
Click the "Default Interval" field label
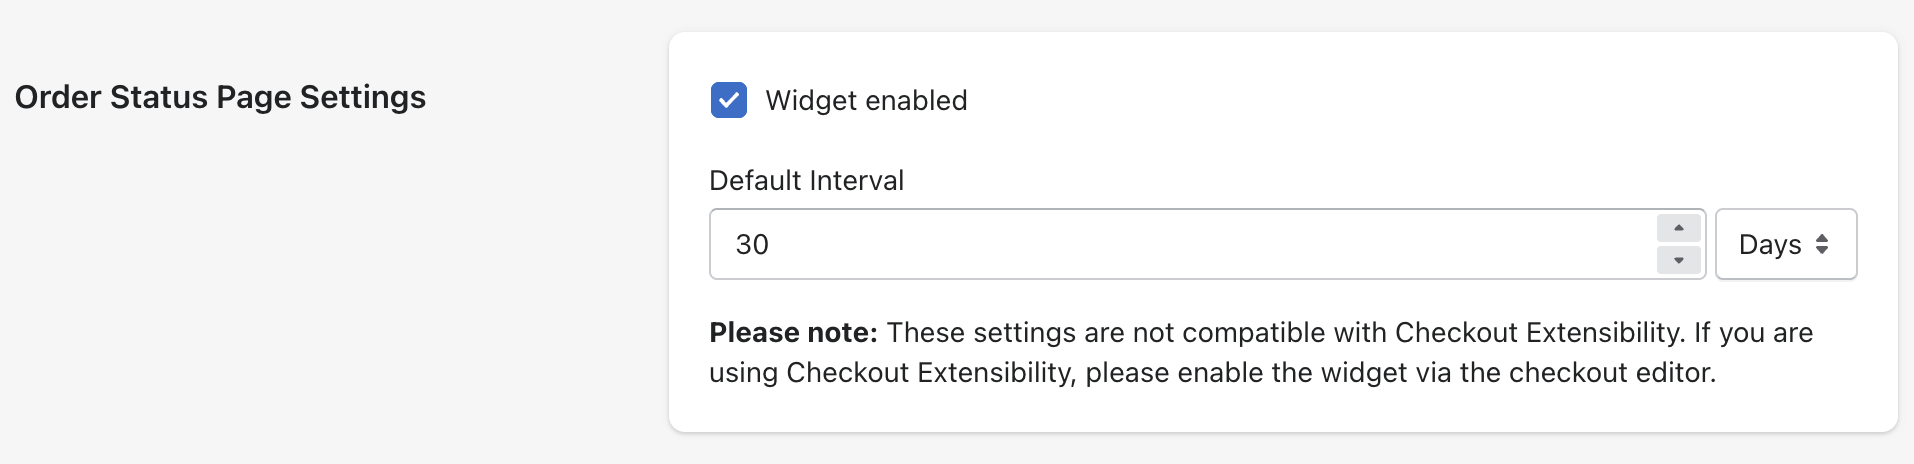806,181
